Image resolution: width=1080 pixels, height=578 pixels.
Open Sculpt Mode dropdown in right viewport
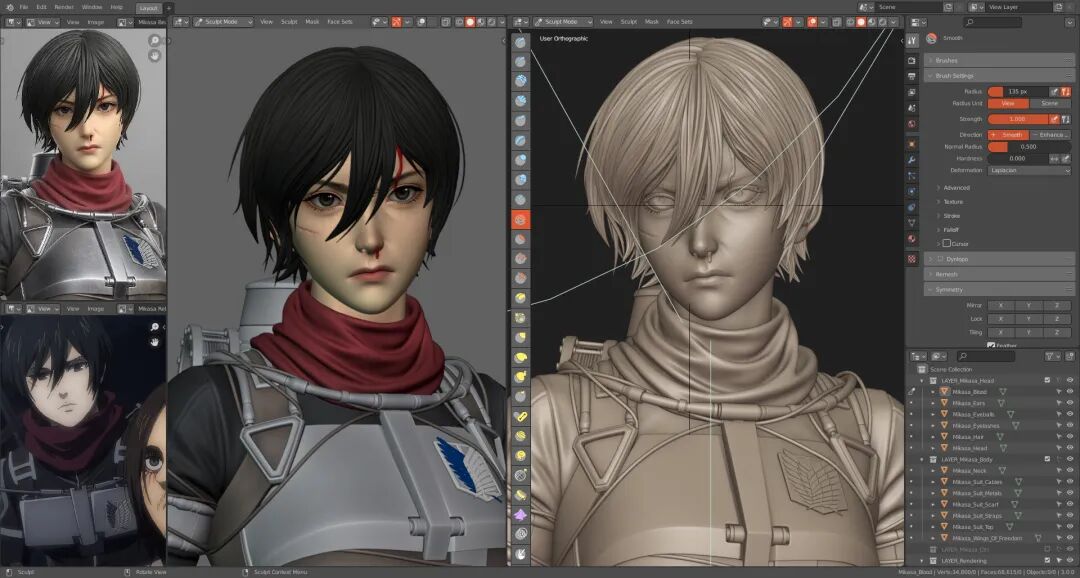click(x=563, y=22)
